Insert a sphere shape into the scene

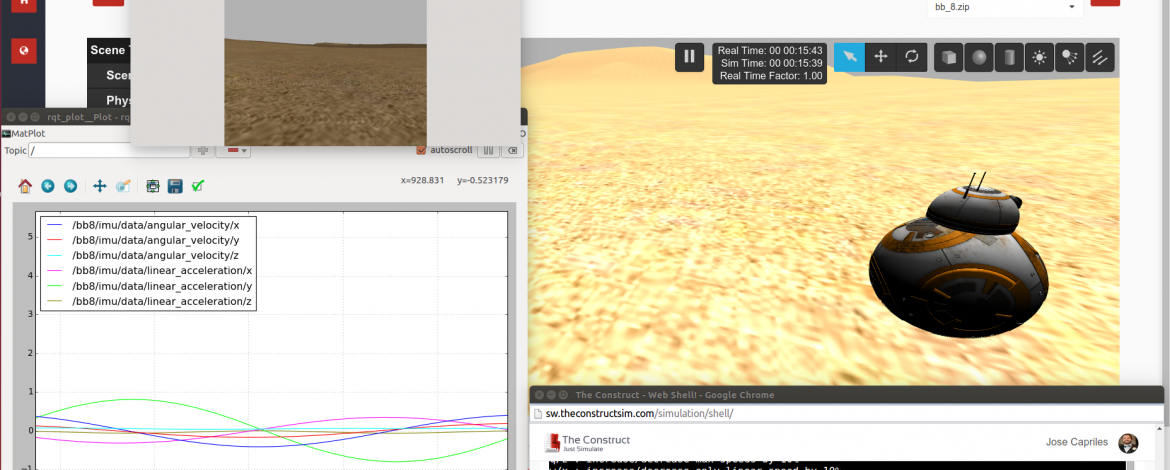pyautogui.click(x=979, y=57)
